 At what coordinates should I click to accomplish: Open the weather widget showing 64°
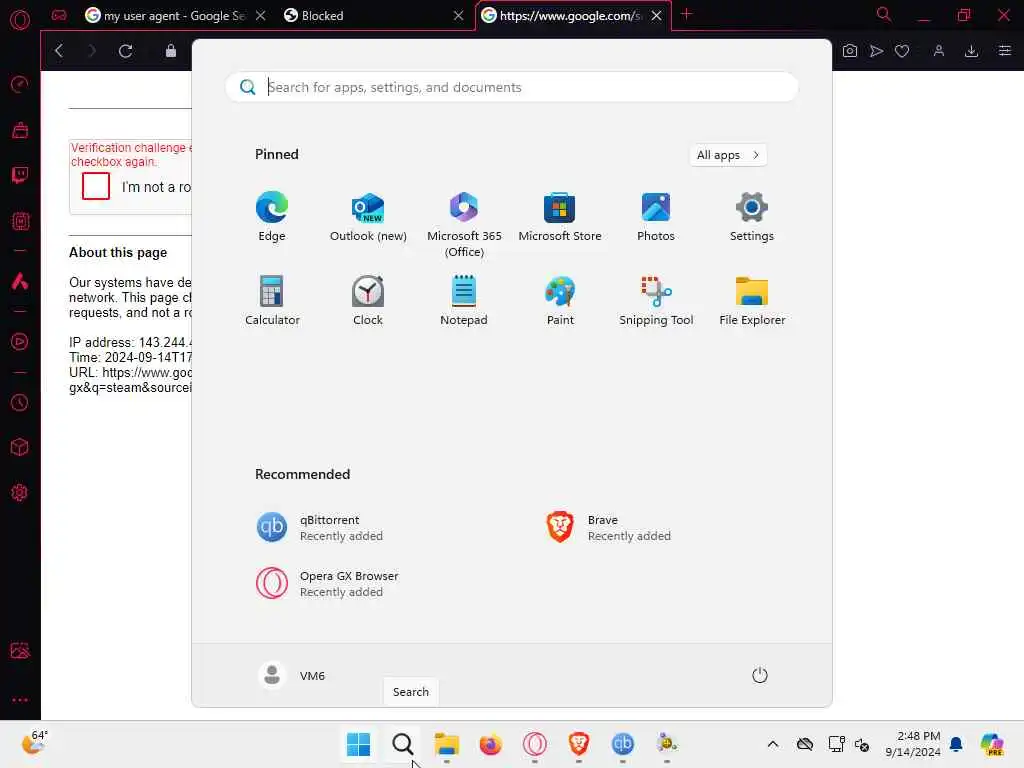[35, 742]
